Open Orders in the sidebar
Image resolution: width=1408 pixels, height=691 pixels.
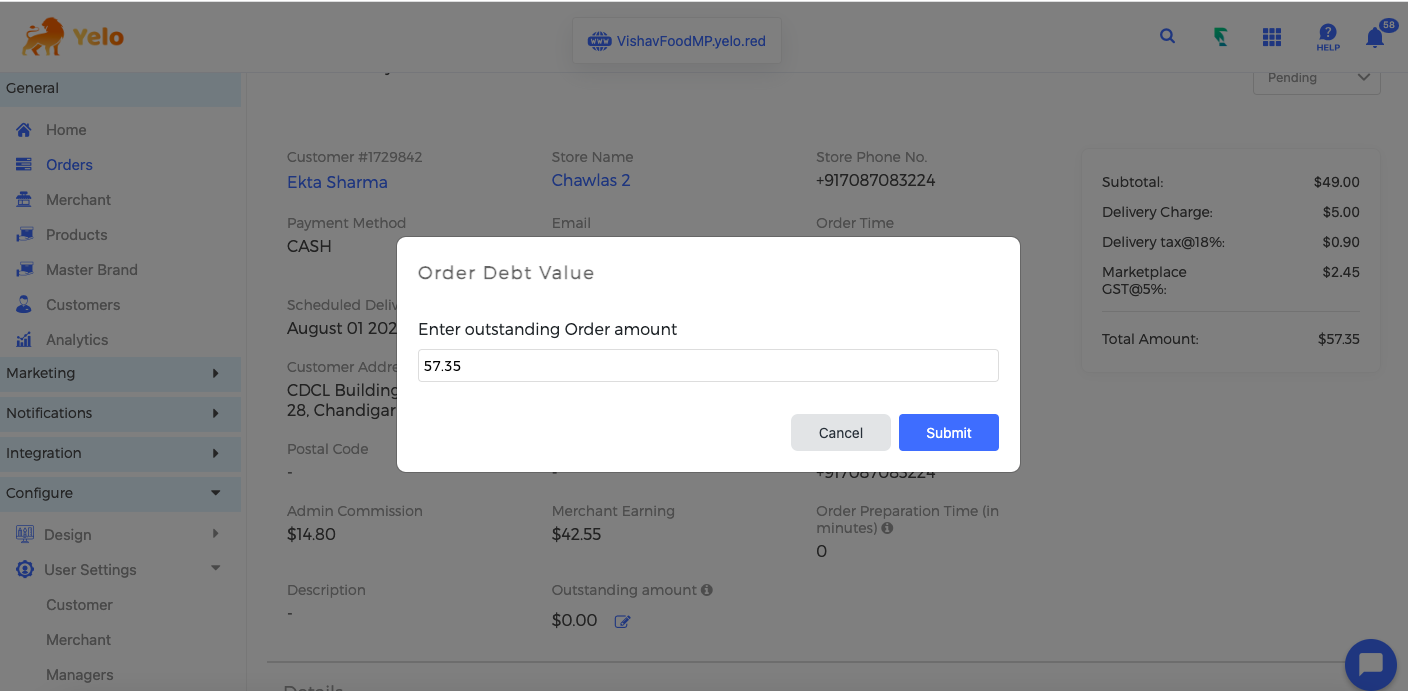69,165
